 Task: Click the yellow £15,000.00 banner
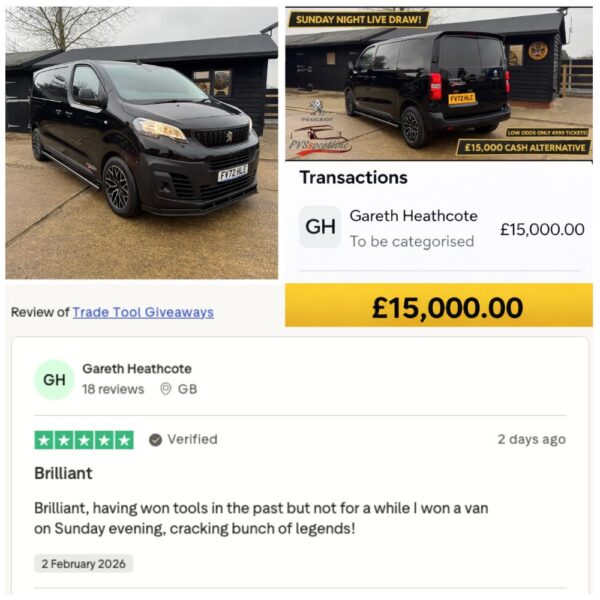[x=438, y=307]
